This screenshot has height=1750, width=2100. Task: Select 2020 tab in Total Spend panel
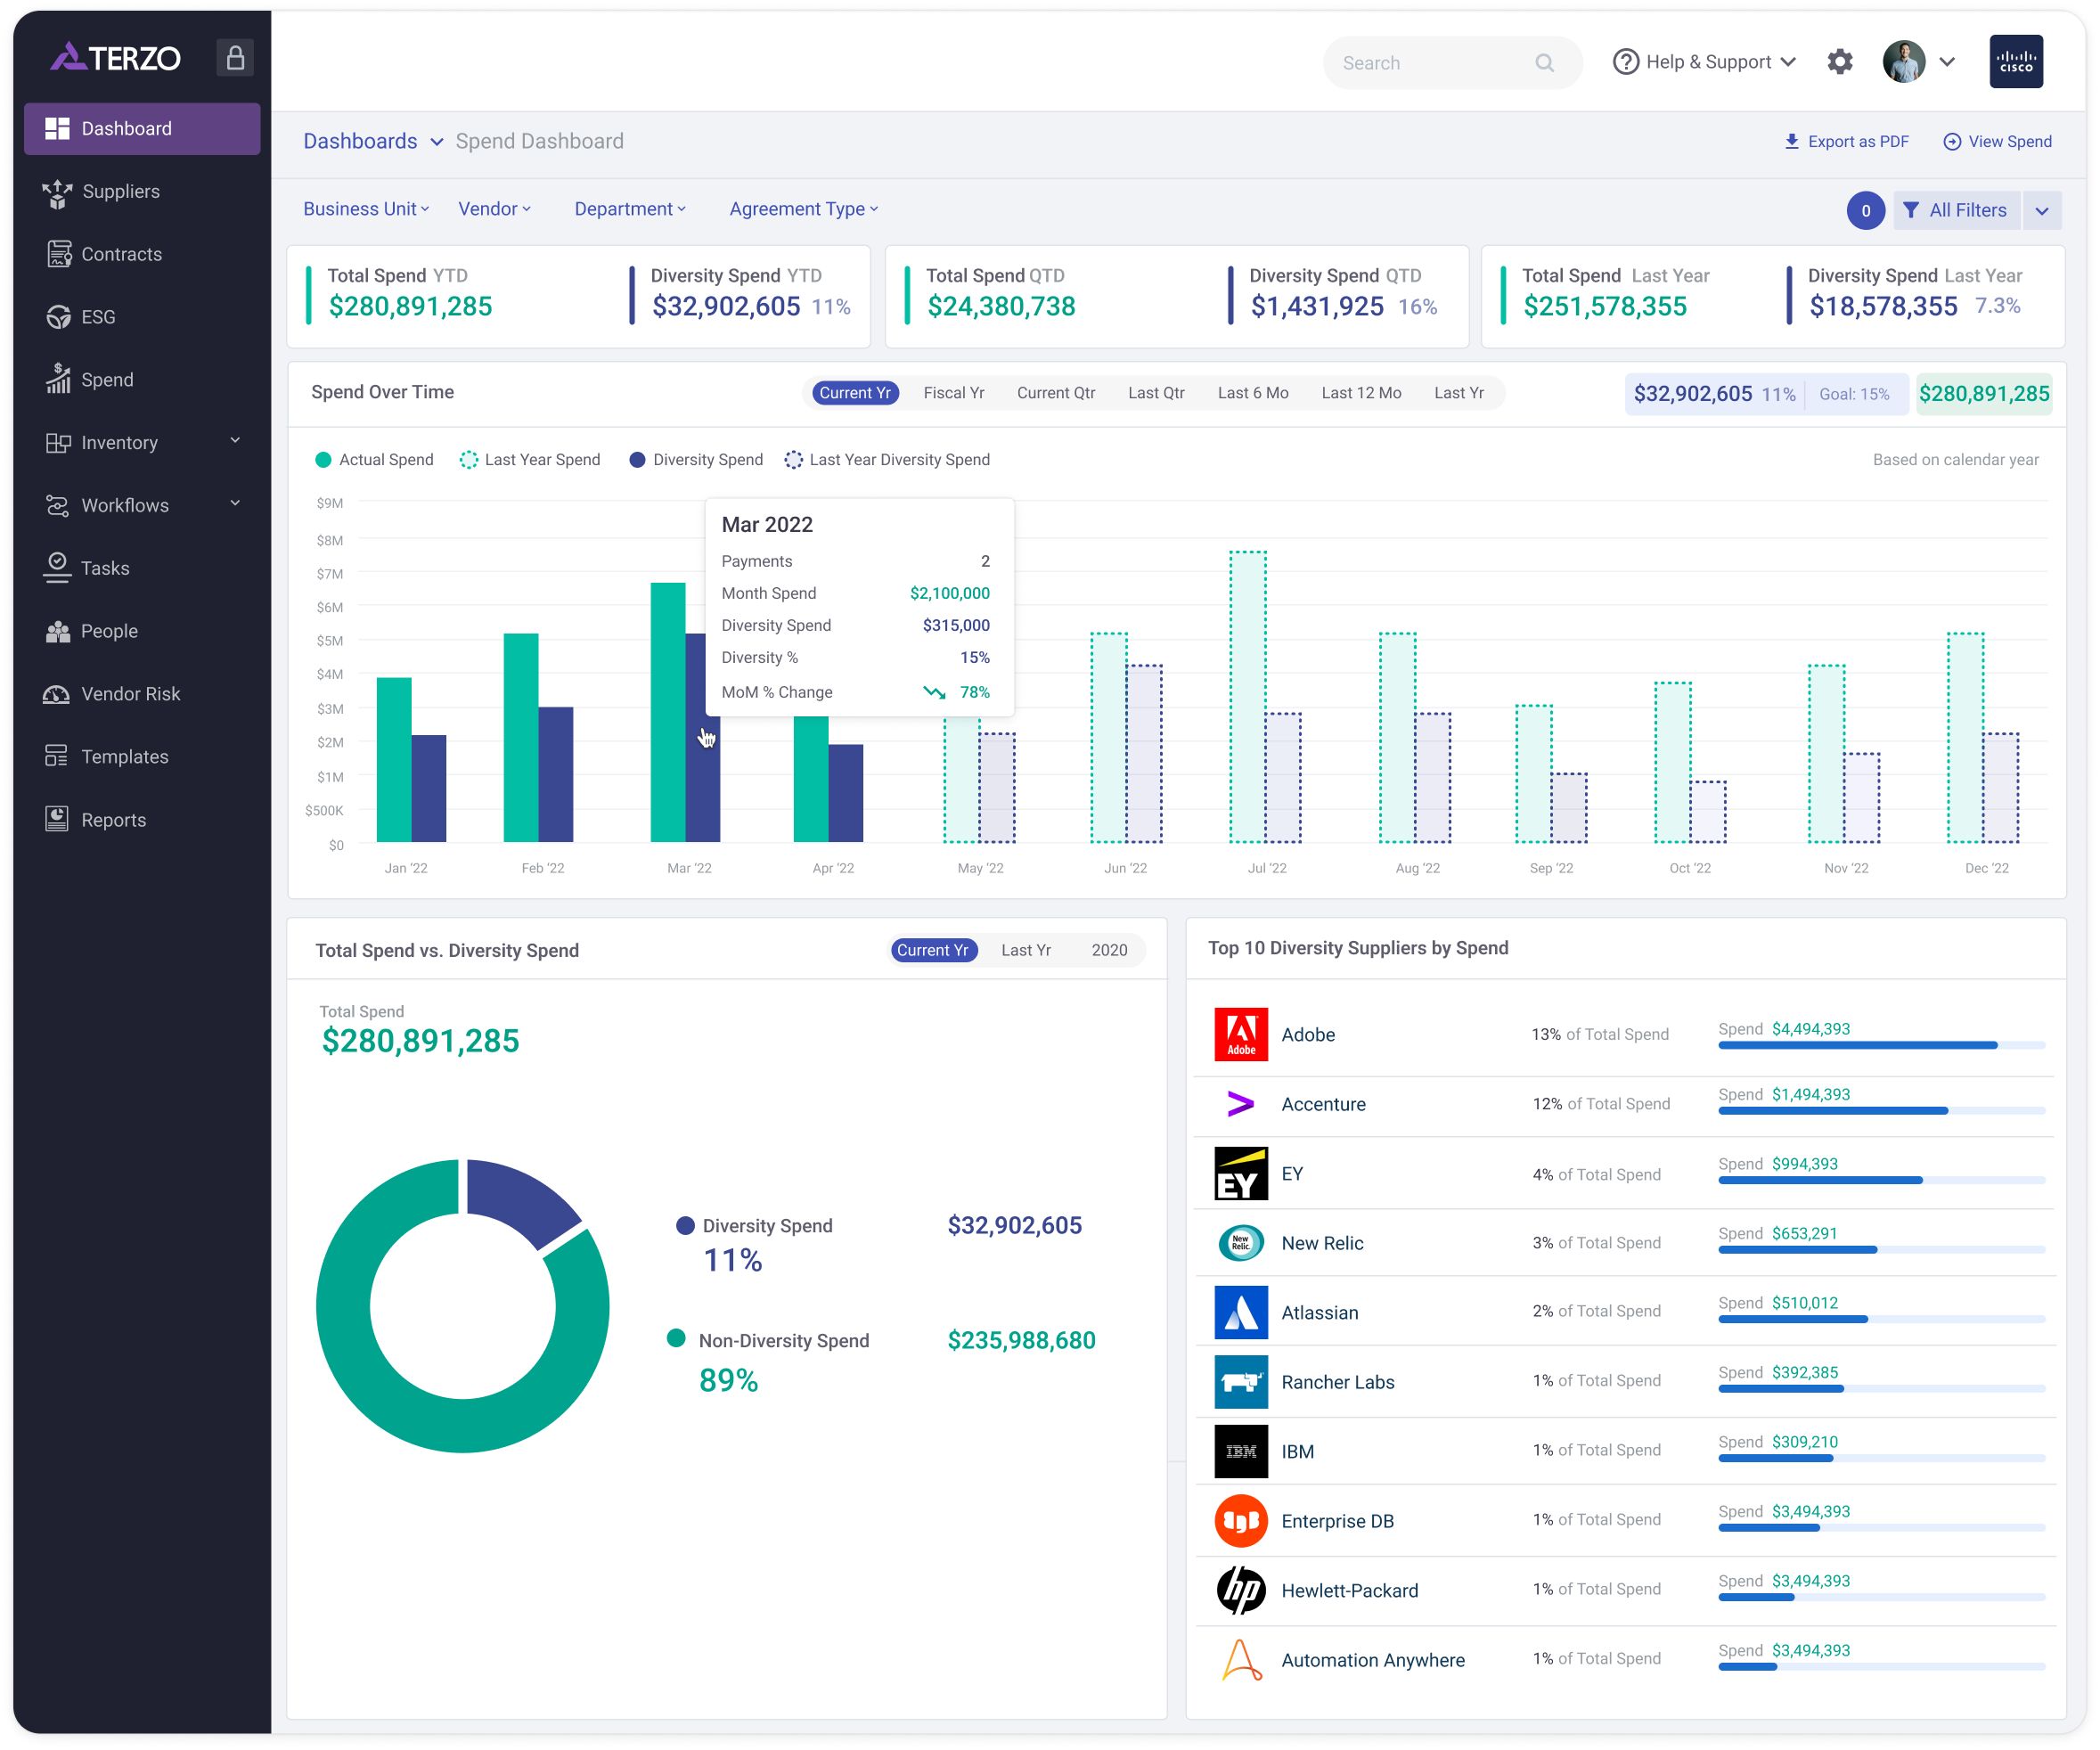point(1108,950)
